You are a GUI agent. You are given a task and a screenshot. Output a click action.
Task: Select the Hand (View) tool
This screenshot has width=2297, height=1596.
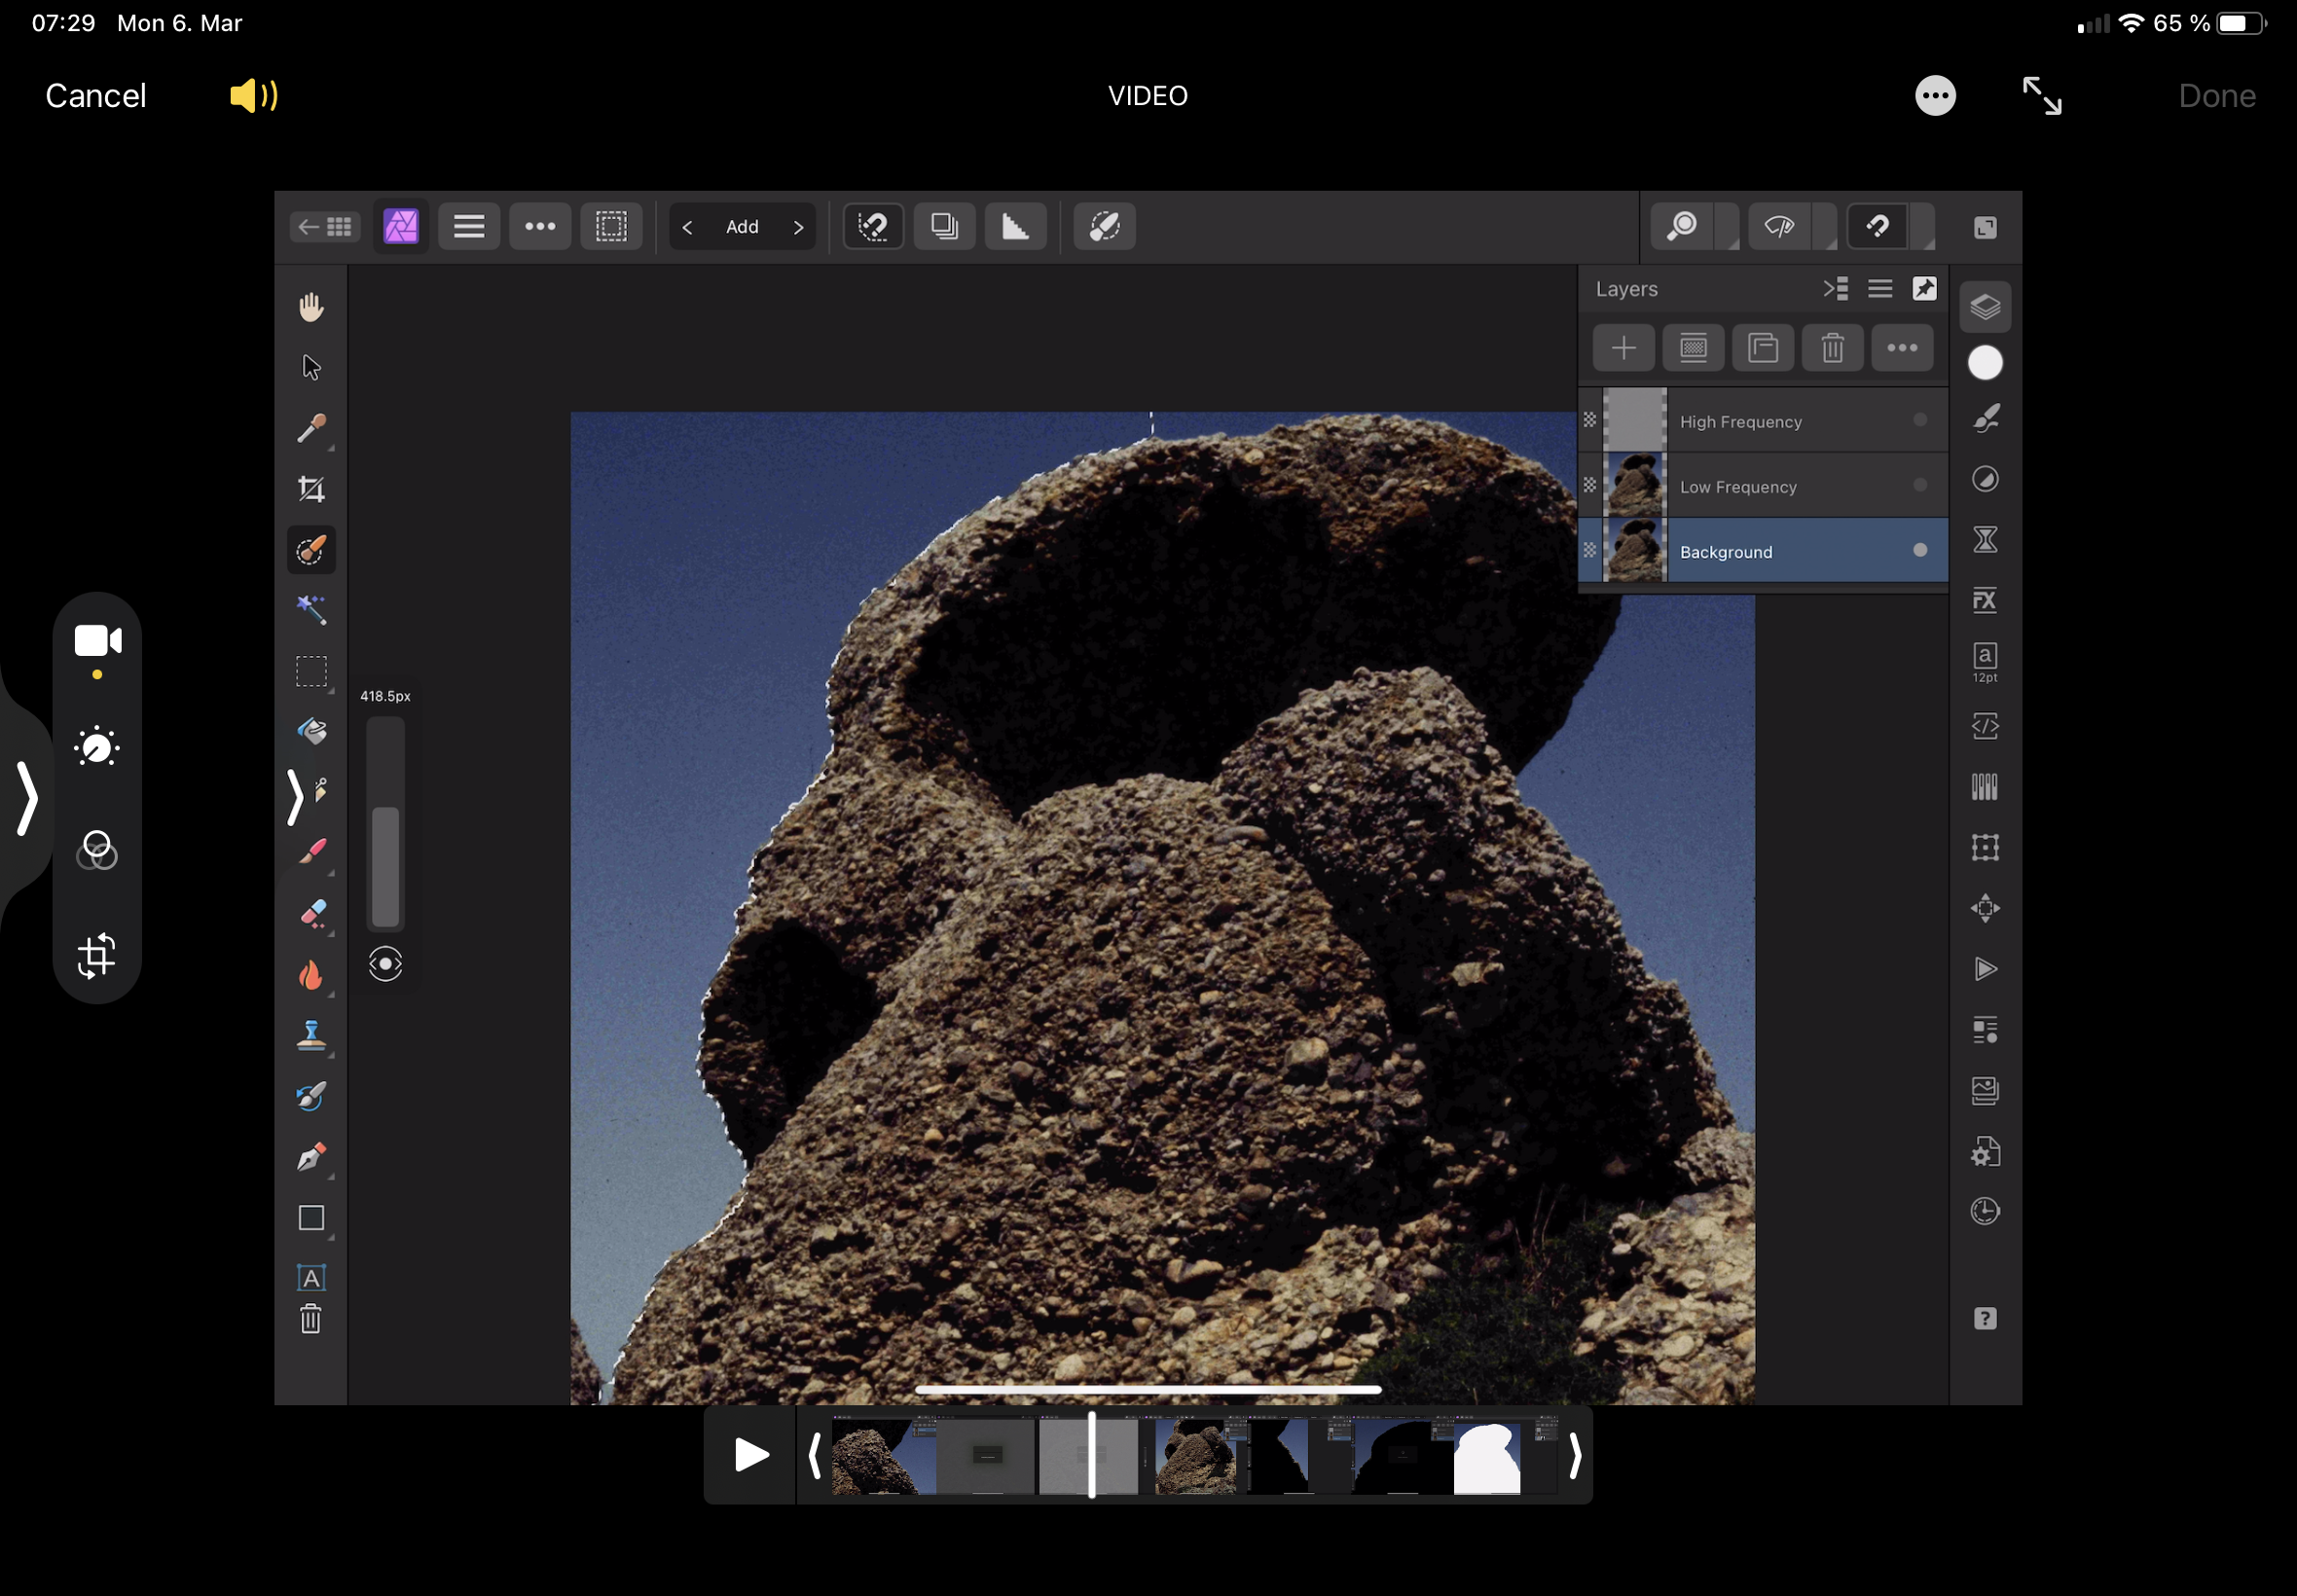[311, 307]
